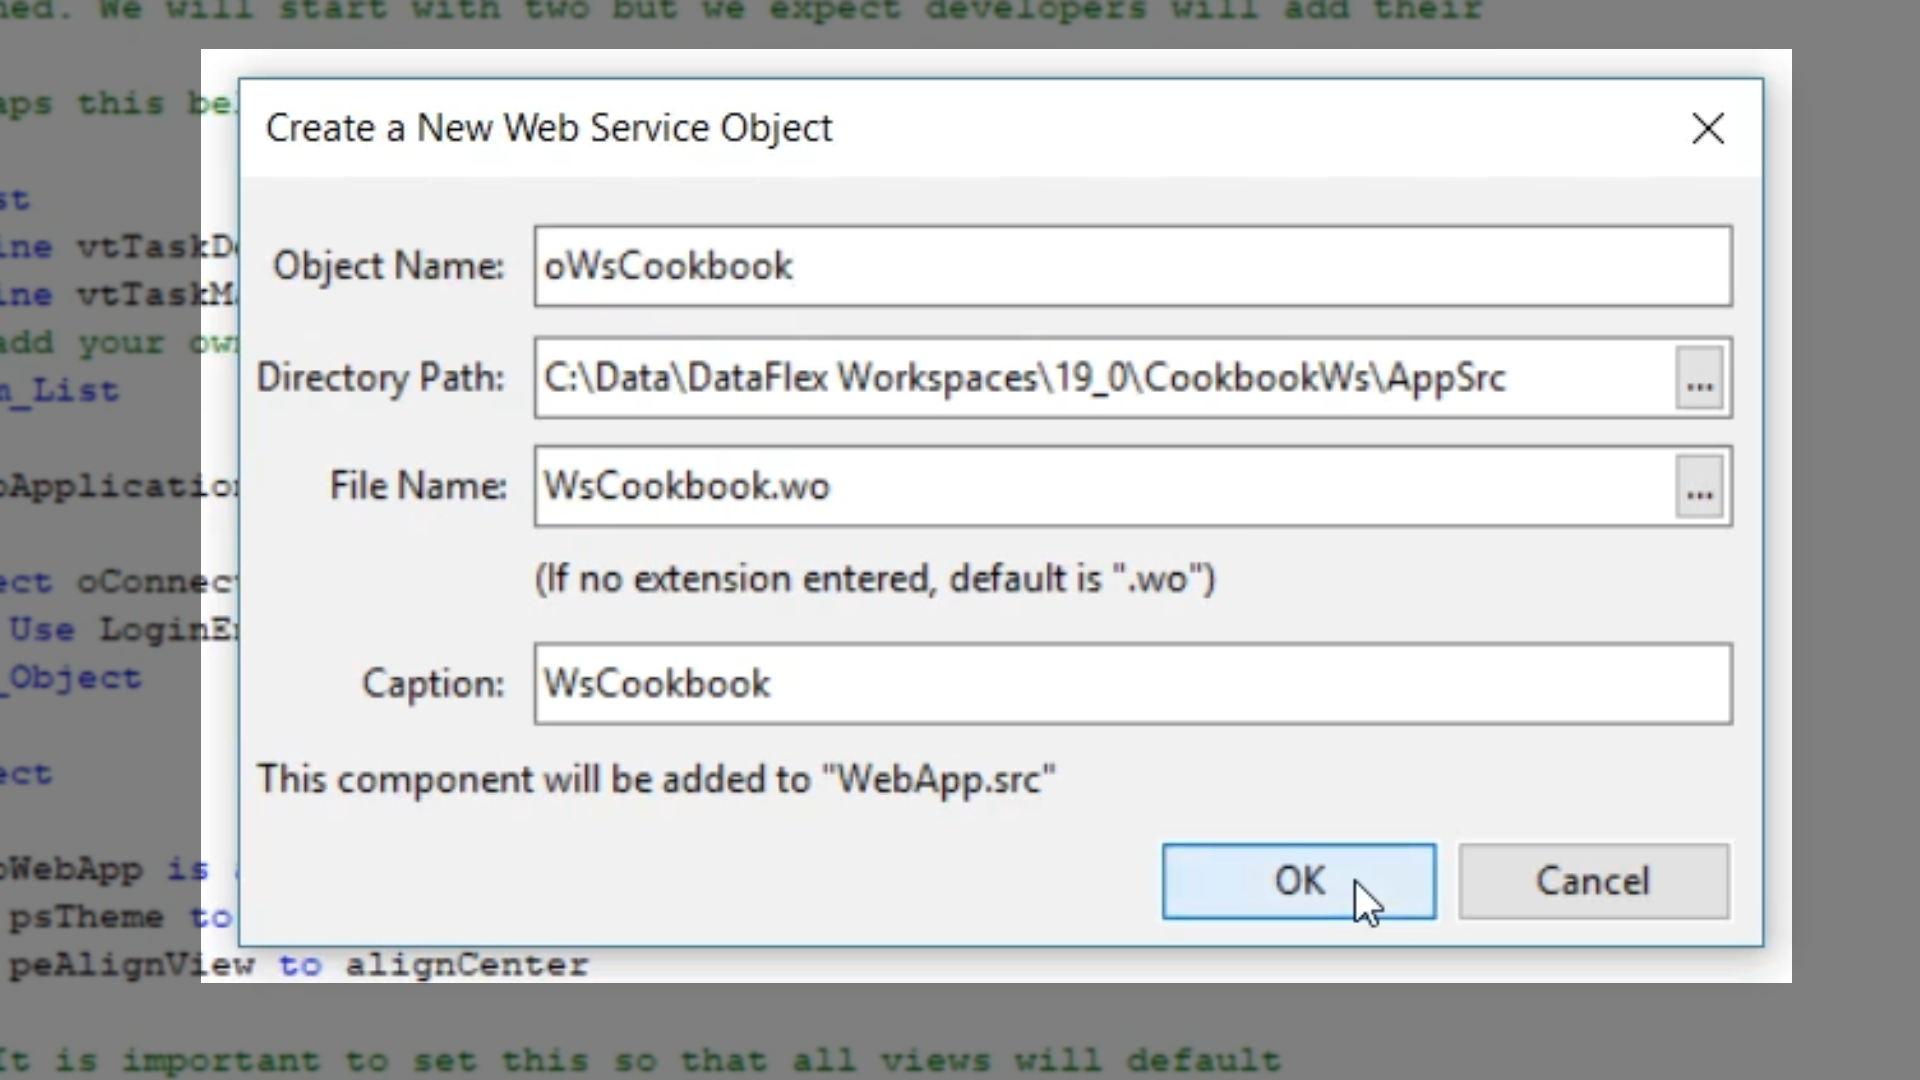Viewport: 1920px width, 1080px height.
Task: Confirm the dialog with OK
Action: coord(1298,881)
